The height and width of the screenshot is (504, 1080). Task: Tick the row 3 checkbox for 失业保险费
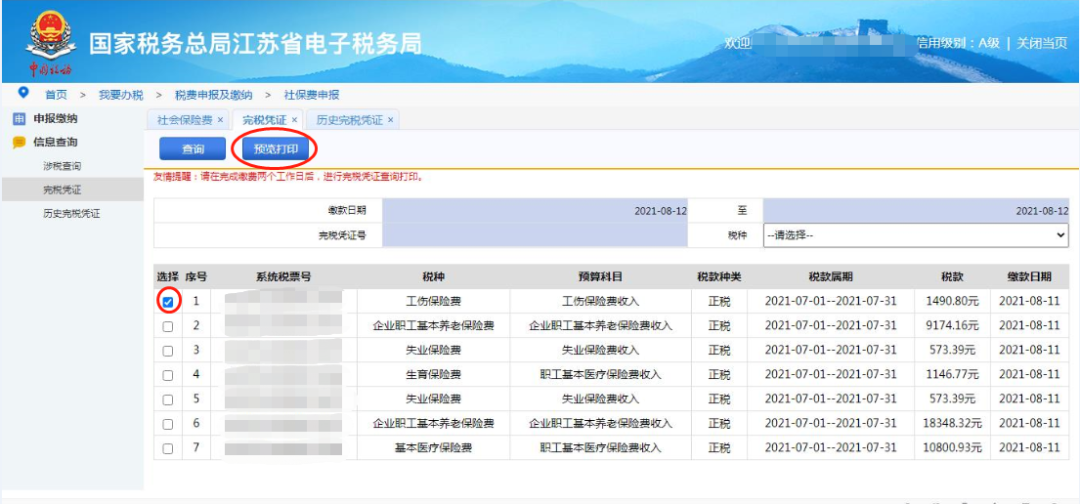(x=168, y=350)
